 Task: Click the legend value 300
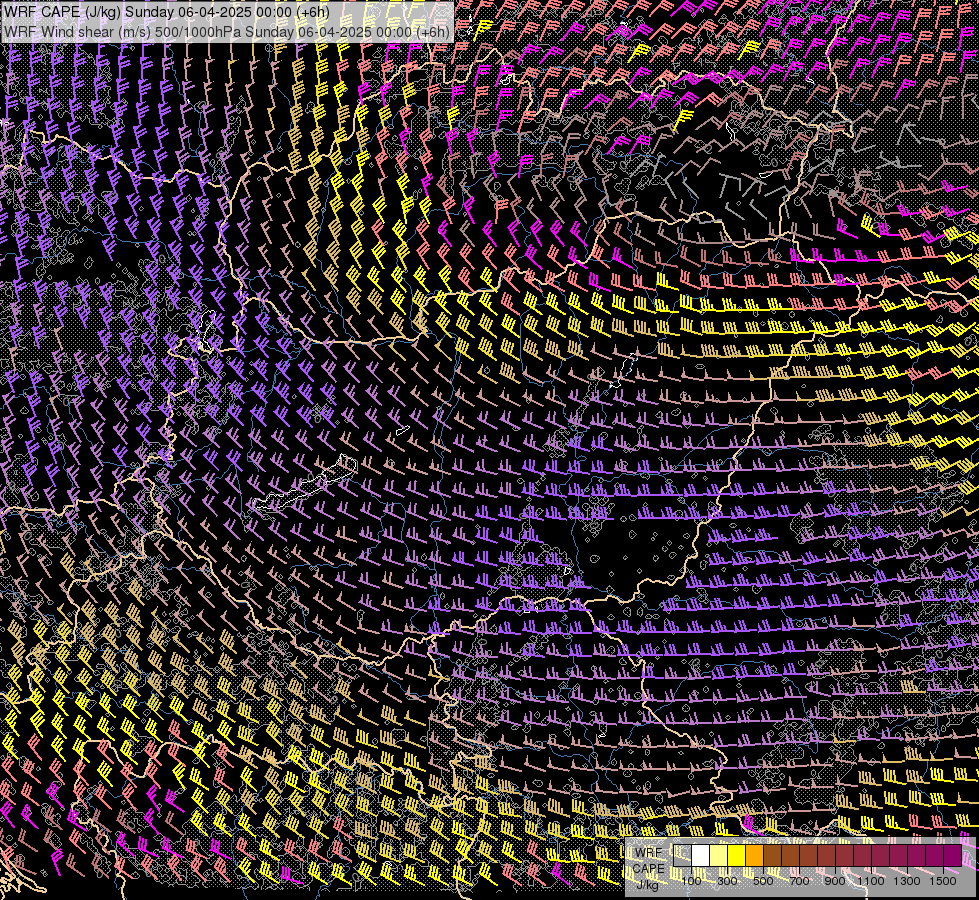click(727, 881)
